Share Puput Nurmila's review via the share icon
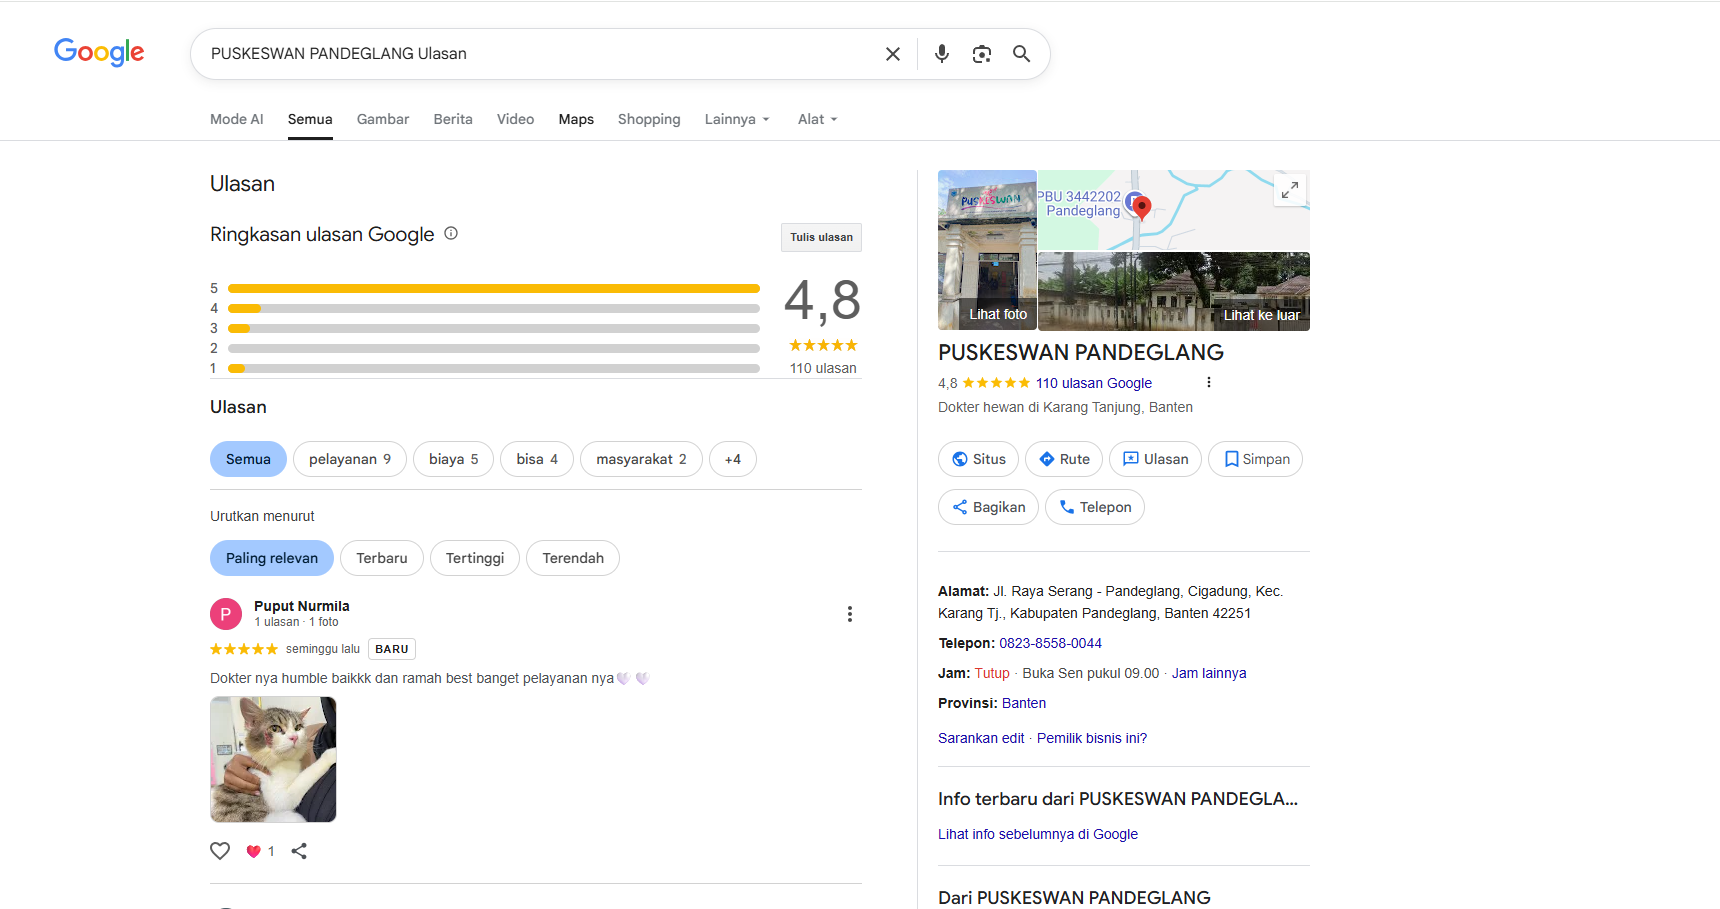The width and height of the screenshot is (1720, 909). (299, 850)
